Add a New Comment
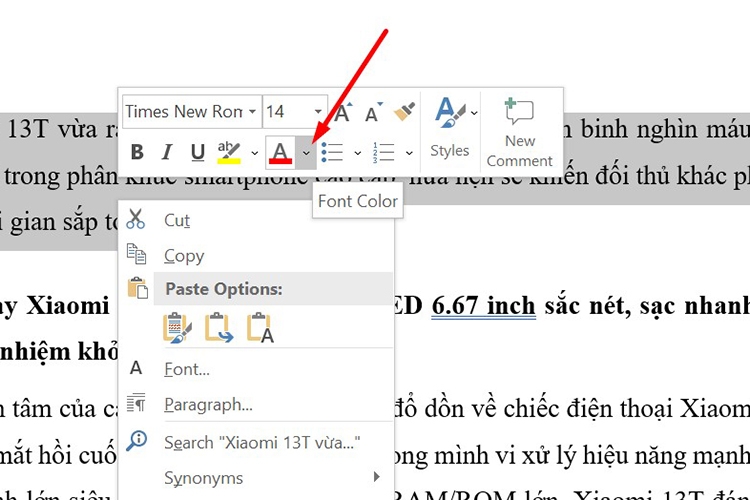 click(519, 131)
